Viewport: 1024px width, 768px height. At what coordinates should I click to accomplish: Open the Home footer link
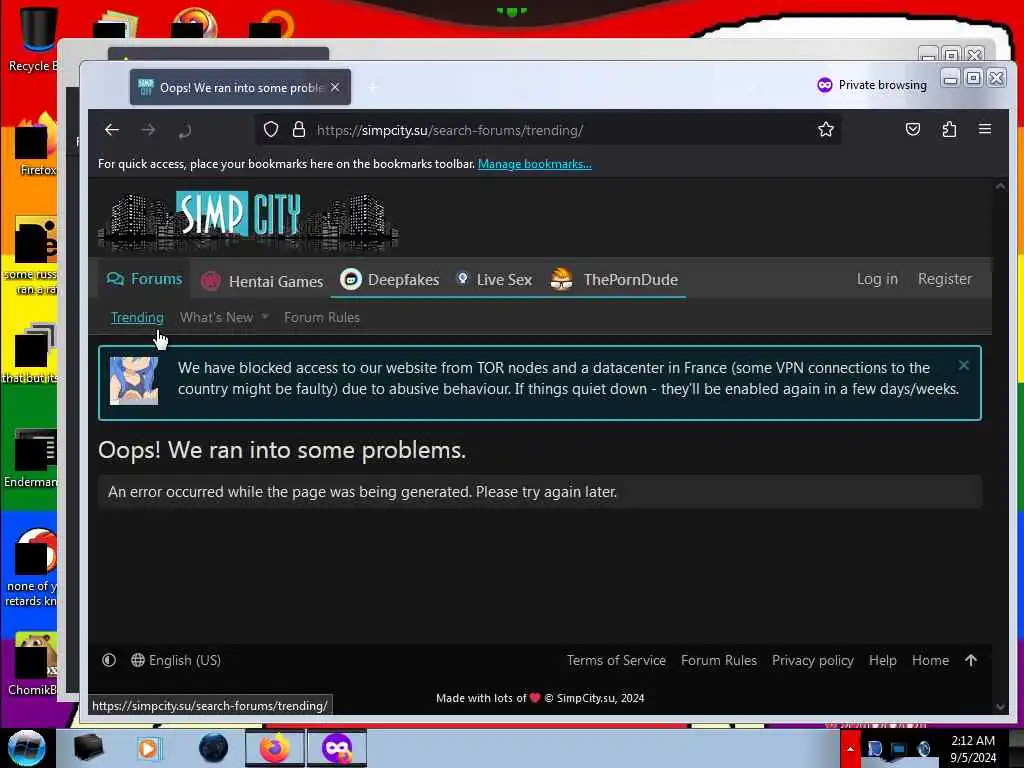point(930,660)
